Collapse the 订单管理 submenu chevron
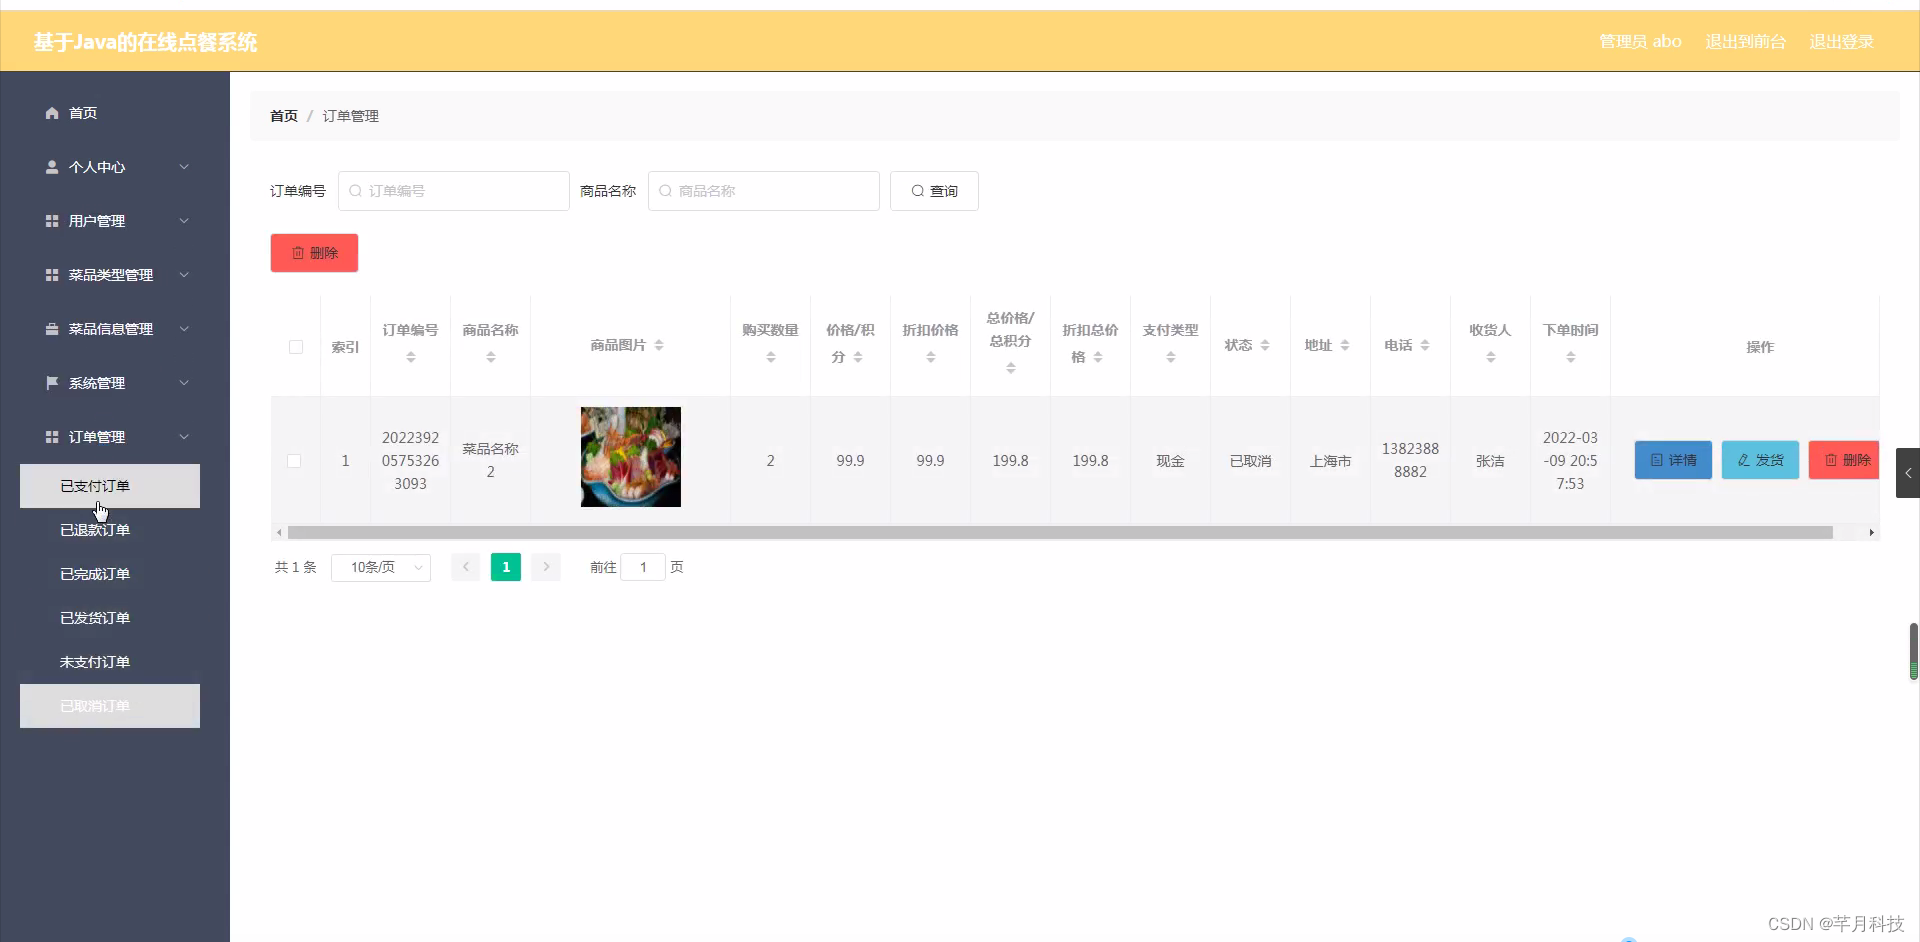Screen dimensions: 1920x942 (184, 437)
